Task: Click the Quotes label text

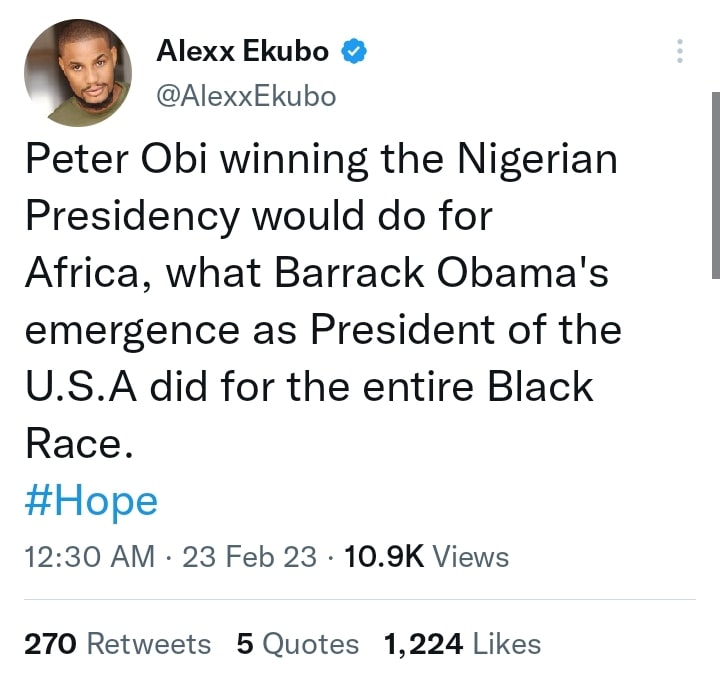Action: 310,644
